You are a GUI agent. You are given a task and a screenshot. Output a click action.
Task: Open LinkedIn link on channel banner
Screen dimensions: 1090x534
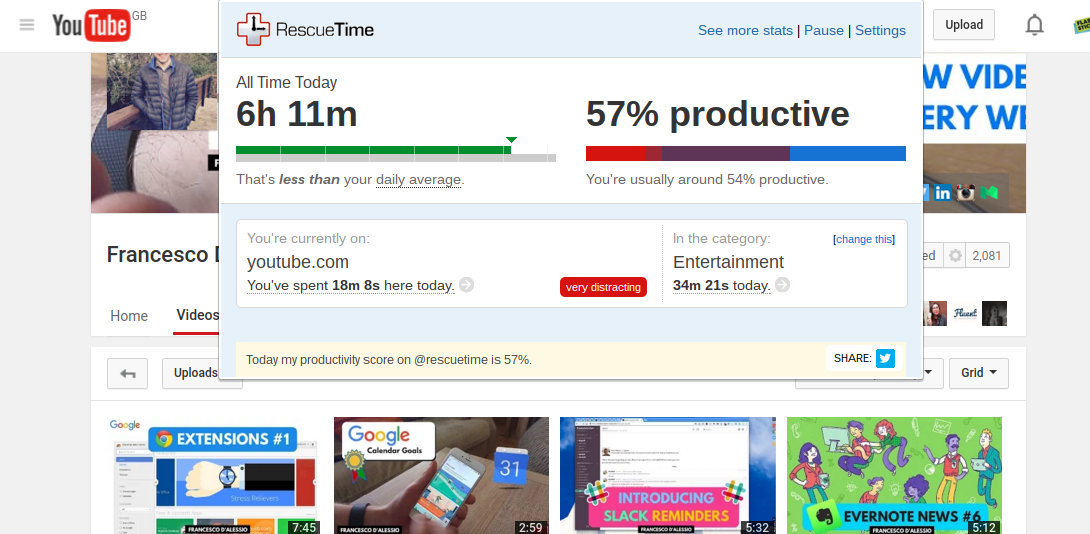[942, 193]
